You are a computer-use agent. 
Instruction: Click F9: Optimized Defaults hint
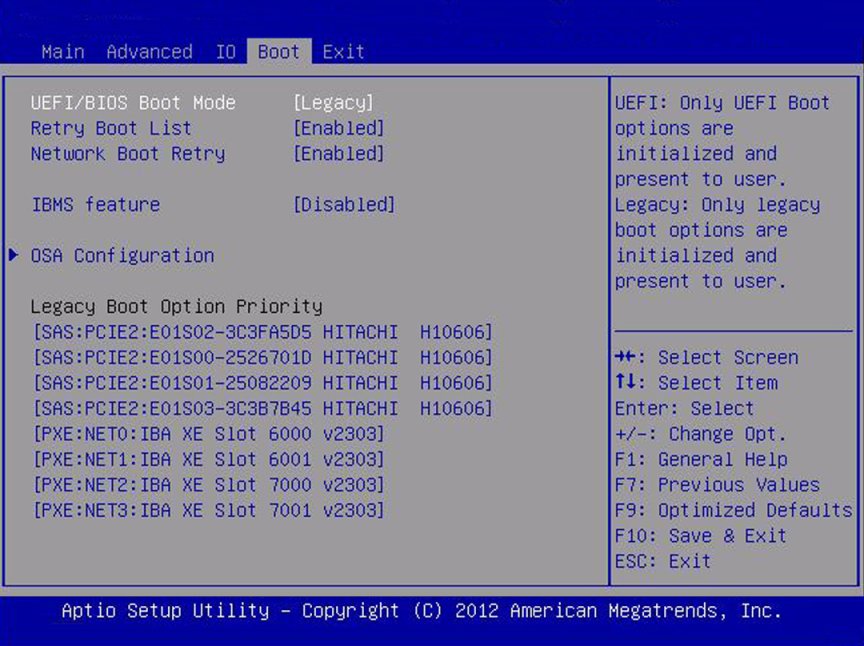click(x=733, y=510)
